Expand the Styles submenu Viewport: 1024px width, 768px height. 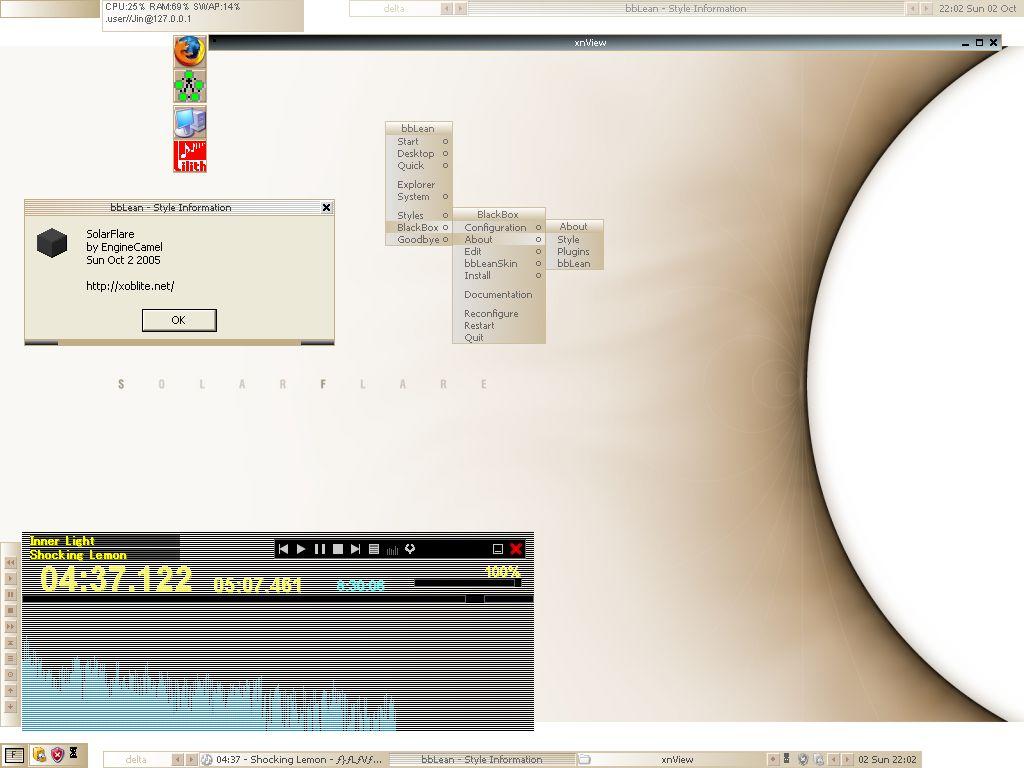coord(419,216)
